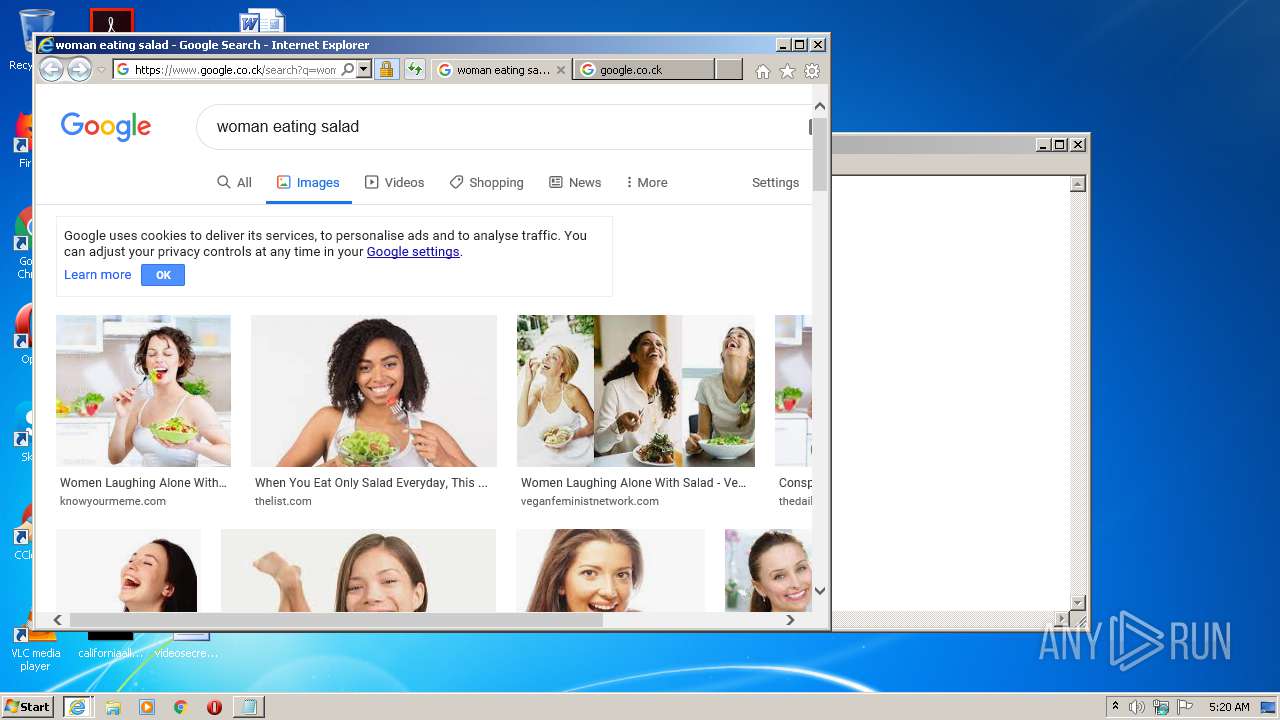Click horizontal scrollbar left arrow
The image size is (1280, 720).
tap(57, 620)
